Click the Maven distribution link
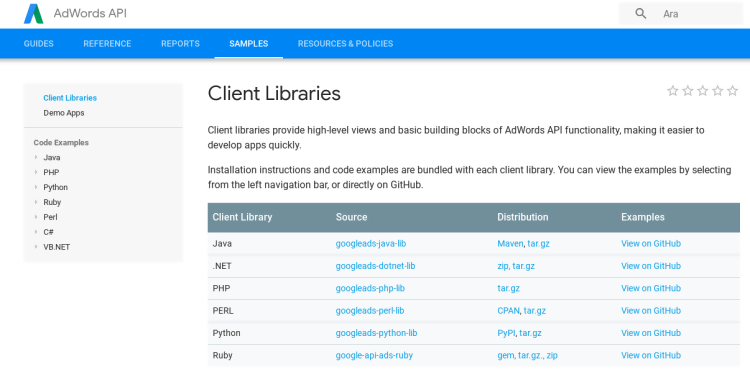Viewport: 750px width, 377px height. [x=510, y=244]
